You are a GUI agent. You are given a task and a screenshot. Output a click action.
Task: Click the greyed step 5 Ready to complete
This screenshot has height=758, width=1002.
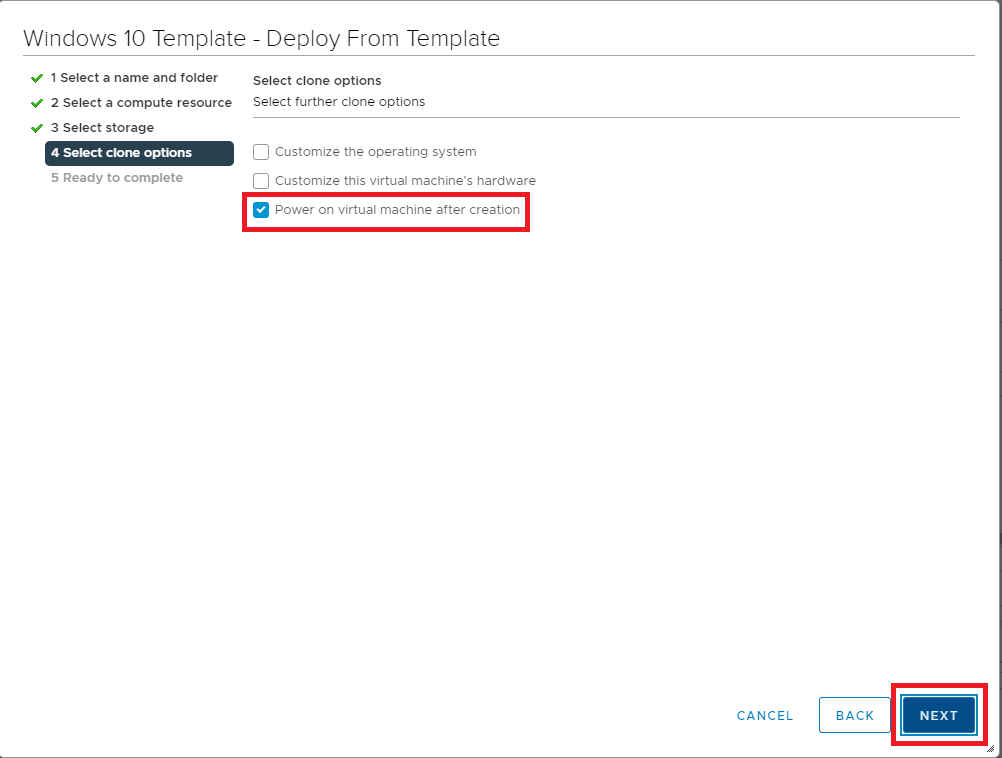[x=117, y=178]
